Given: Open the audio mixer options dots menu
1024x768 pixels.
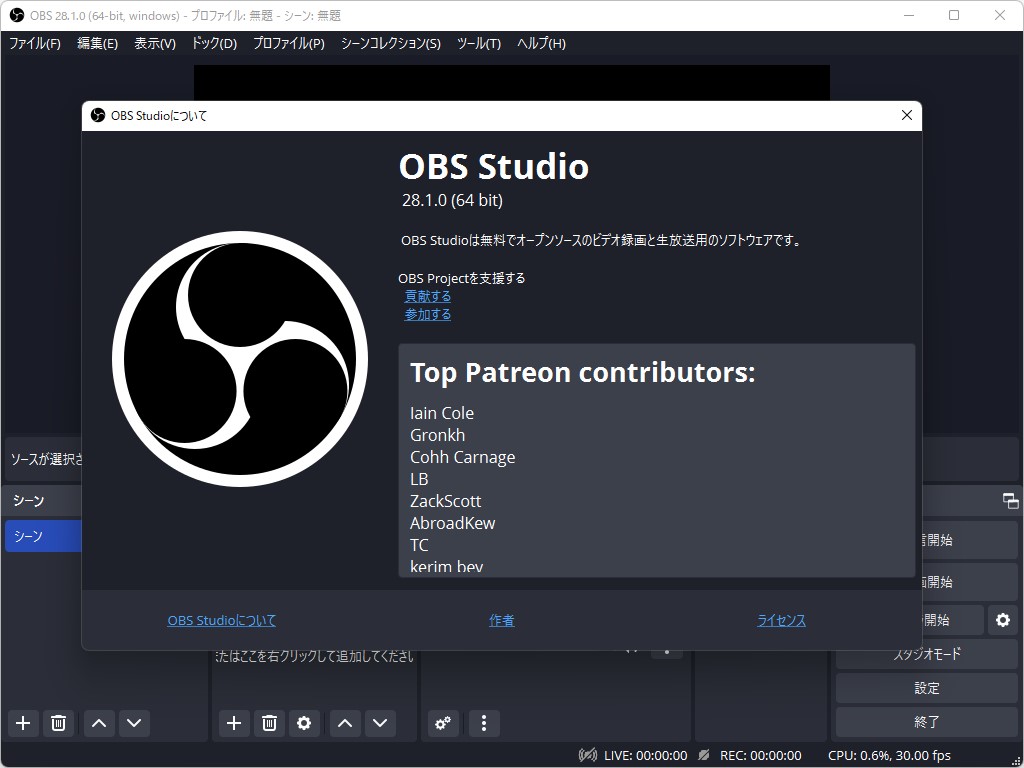Looking at the screenshot, I should (484, 723).
